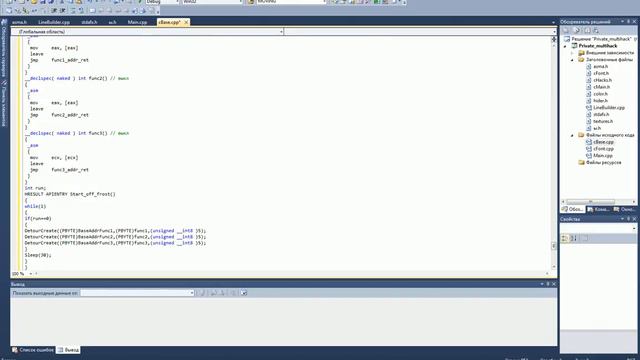Click the editor vertical scrollbar thumb
The width and height of the screenshot is (640, 360).
(x=554, y=246)
